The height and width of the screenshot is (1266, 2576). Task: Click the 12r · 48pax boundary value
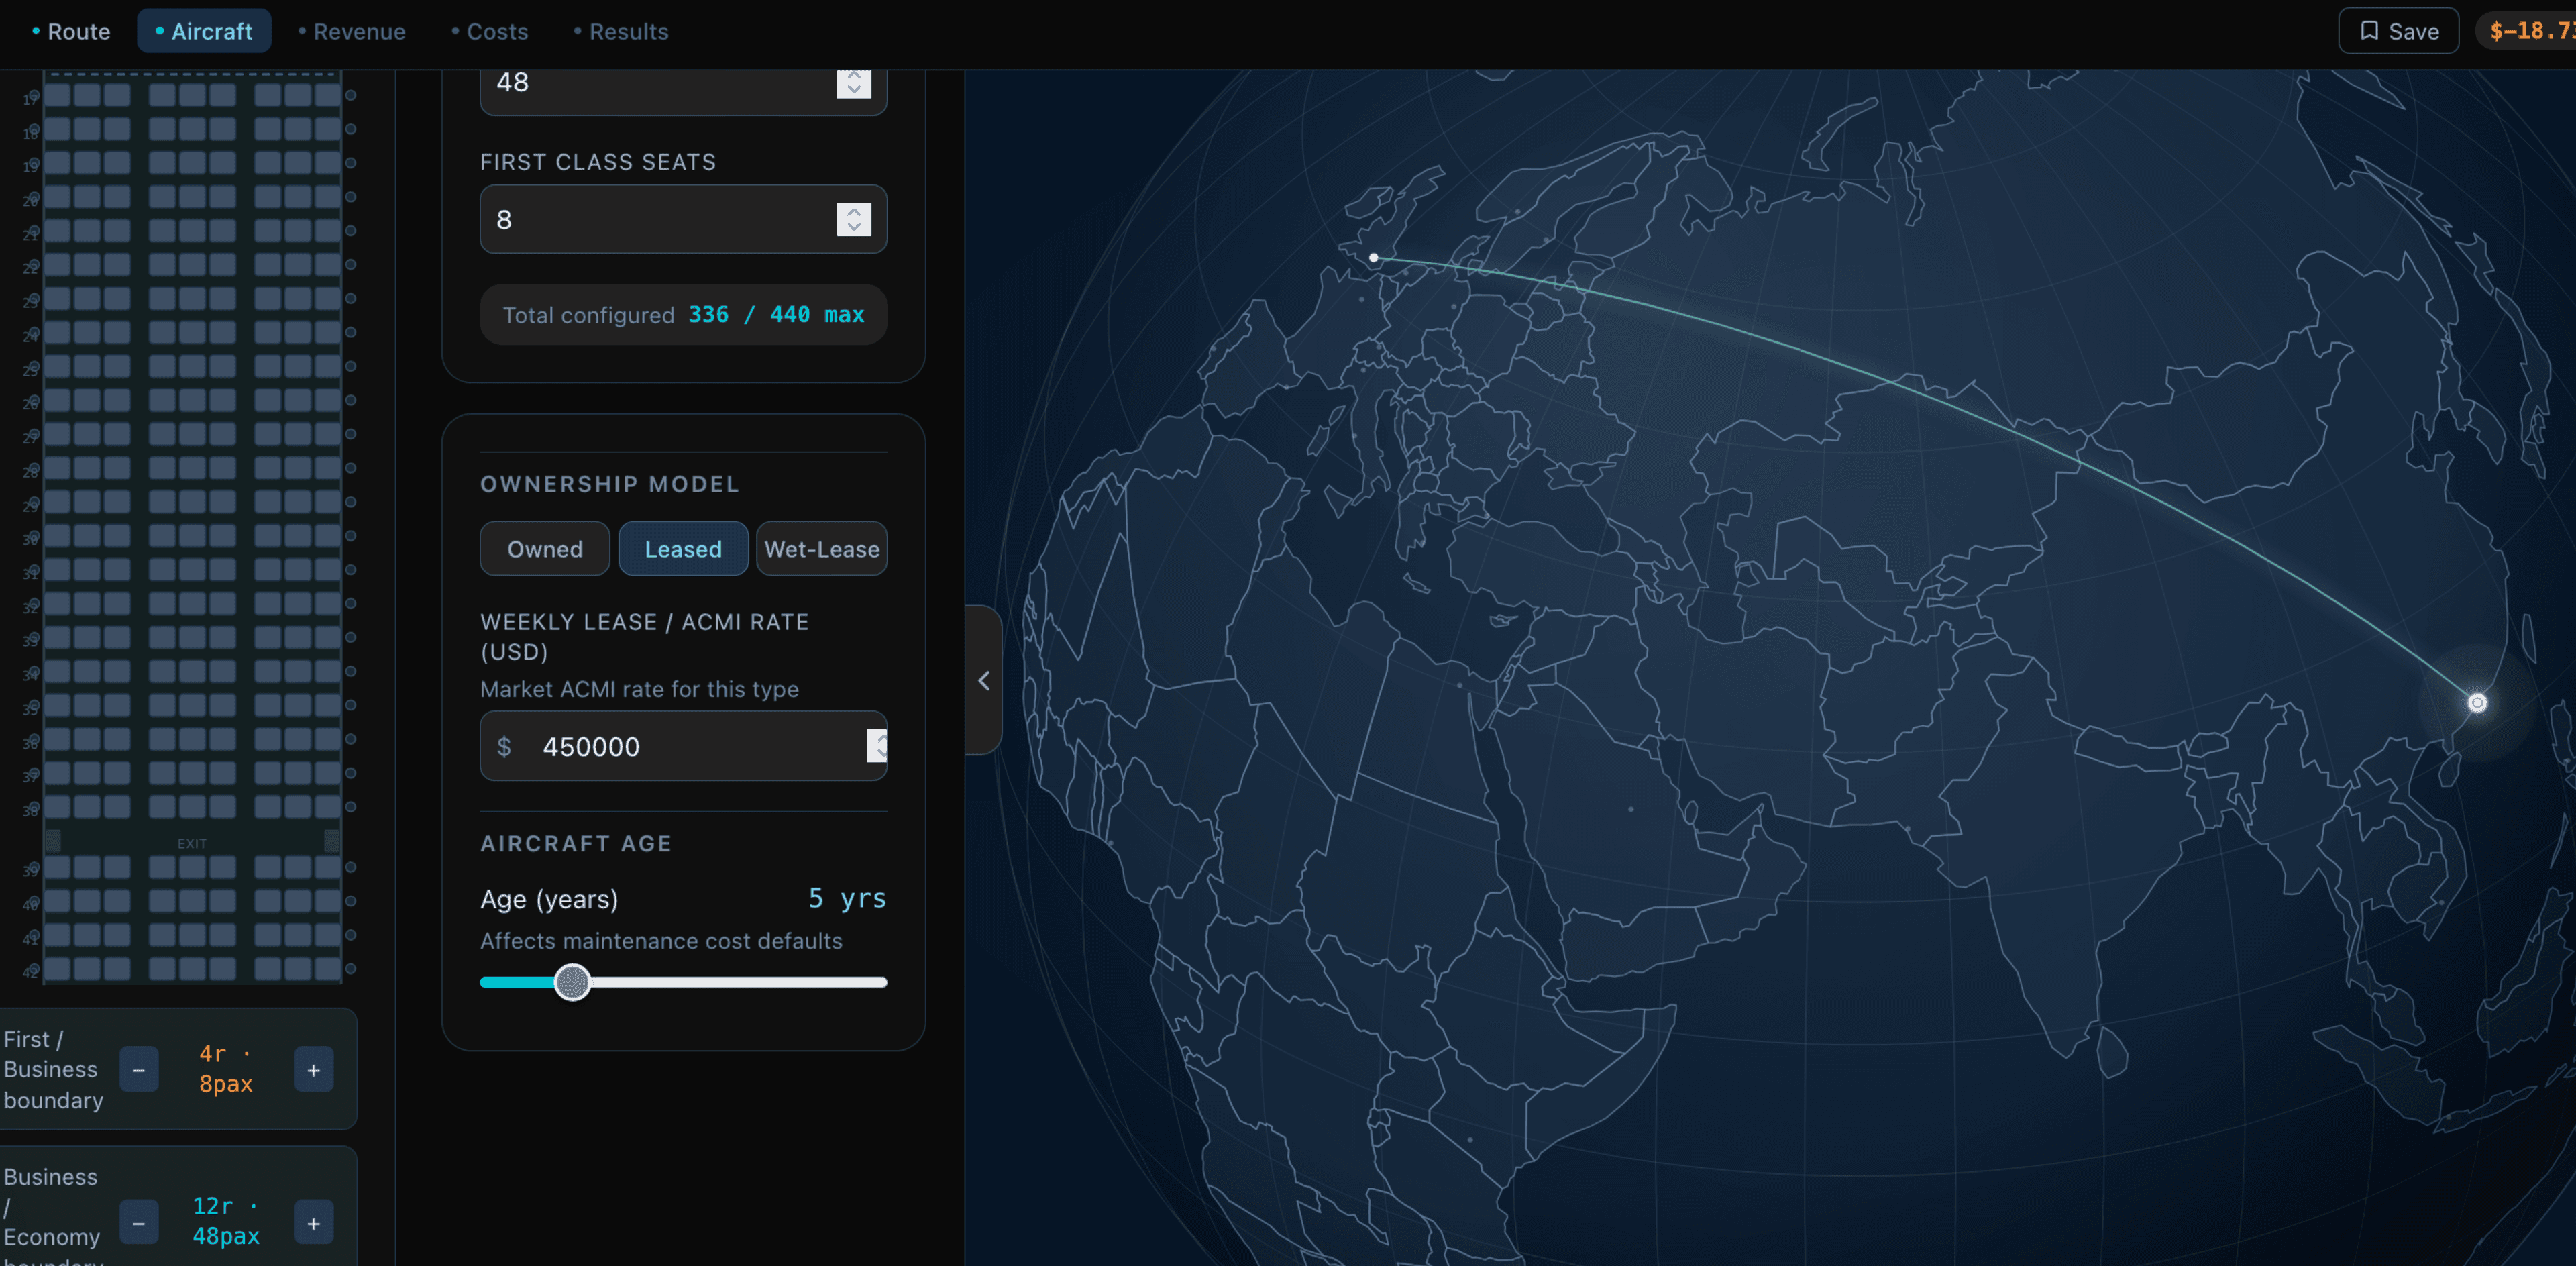pos(226,1221)
